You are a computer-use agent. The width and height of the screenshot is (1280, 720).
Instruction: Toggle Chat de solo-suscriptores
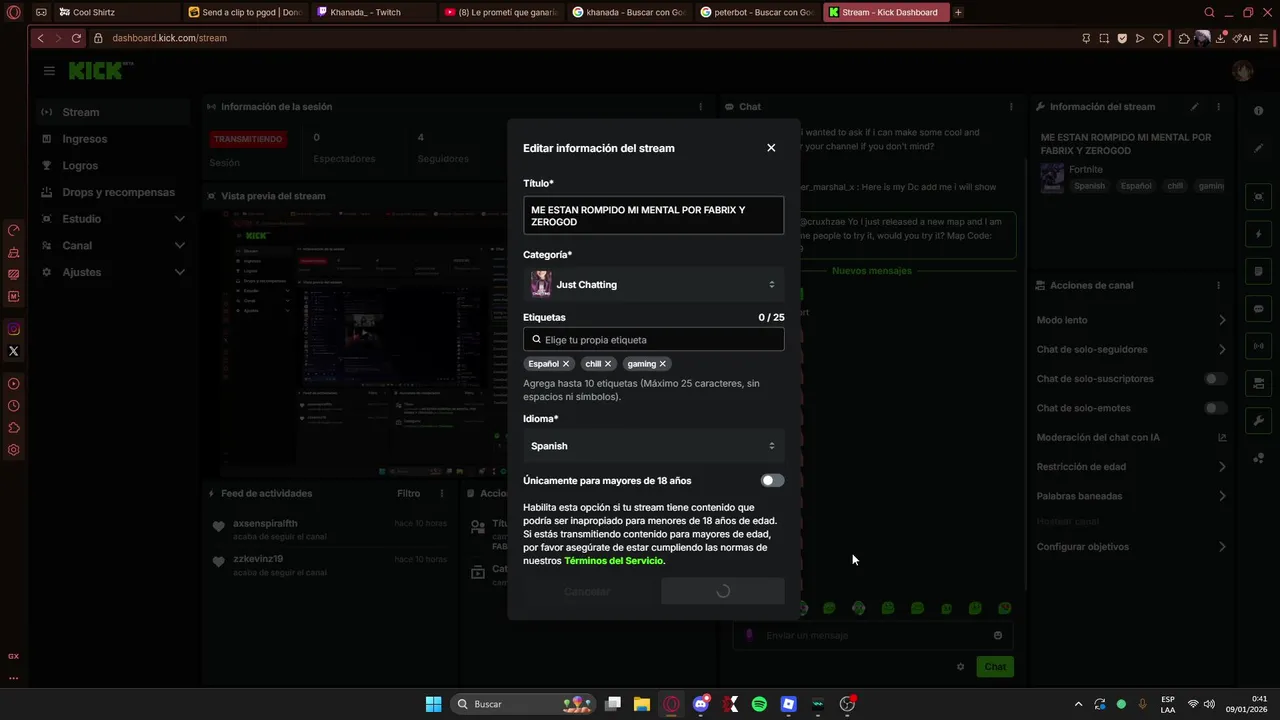click(x=1215, y=379)
